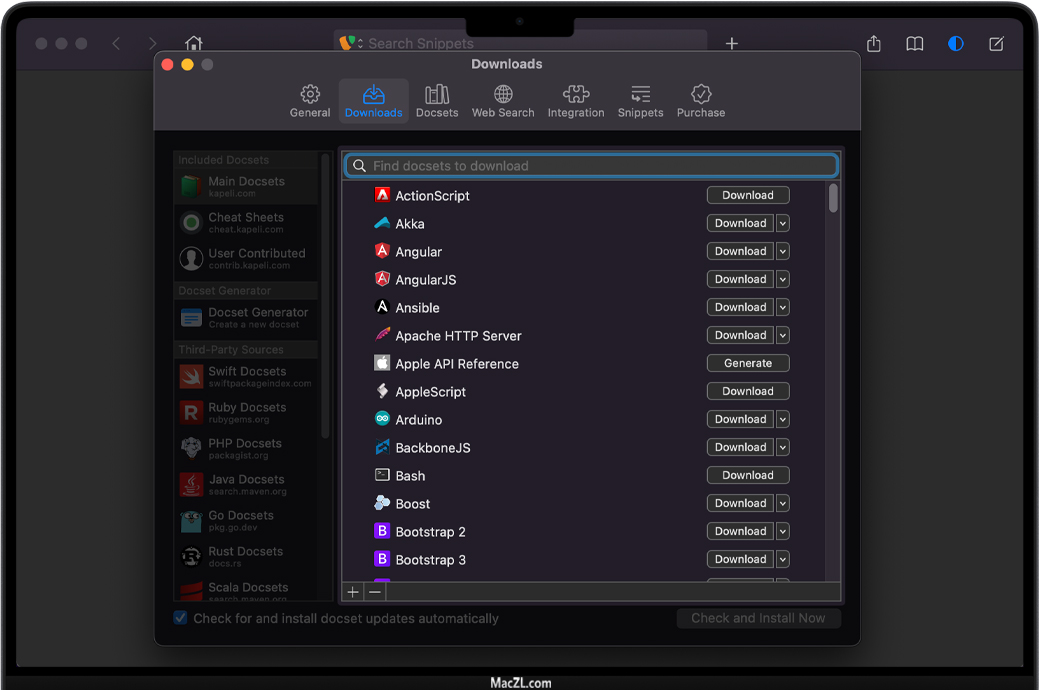This screenshot has height=690, width=1040.
Task: Toggle automatic docset updates checkbox
Action: pyautogui.click(x=181, y=618)
